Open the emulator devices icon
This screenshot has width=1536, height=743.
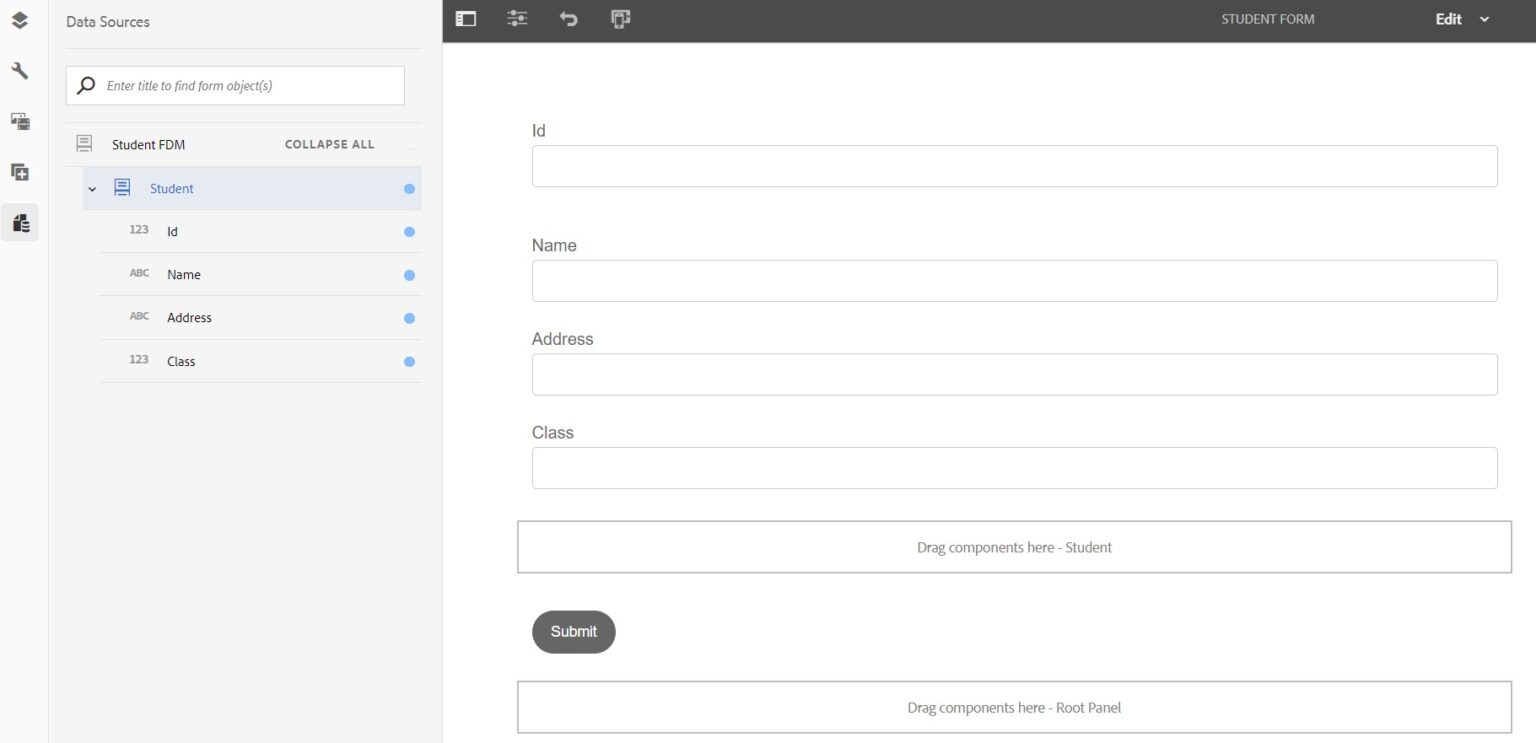620,19
